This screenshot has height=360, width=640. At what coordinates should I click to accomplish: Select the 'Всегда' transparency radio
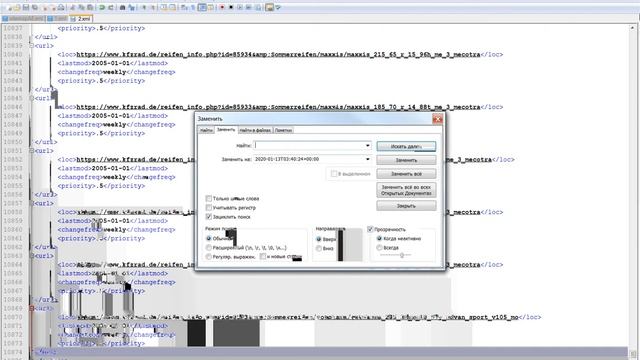click(x=379, y=247)
